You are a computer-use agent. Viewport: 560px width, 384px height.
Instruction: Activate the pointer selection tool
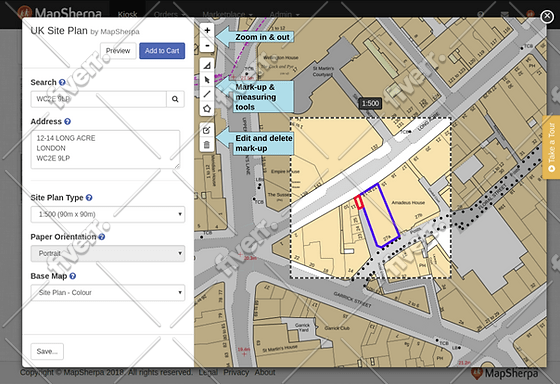[207, 80]
